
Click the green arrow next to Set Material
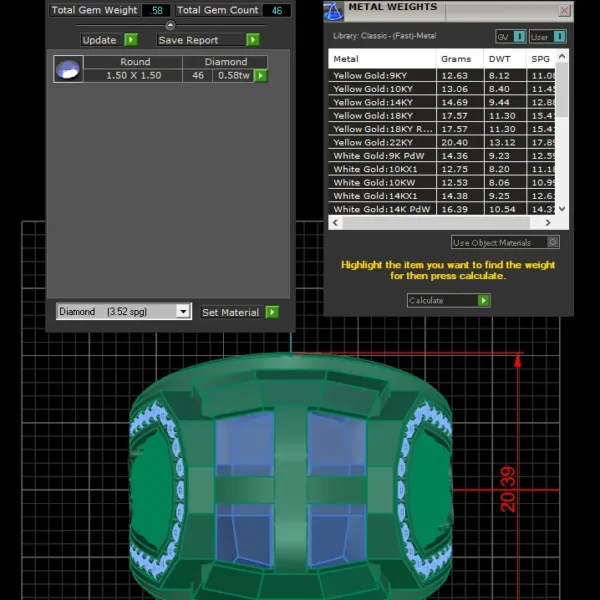pyautogui.click(x=272, y=312)
